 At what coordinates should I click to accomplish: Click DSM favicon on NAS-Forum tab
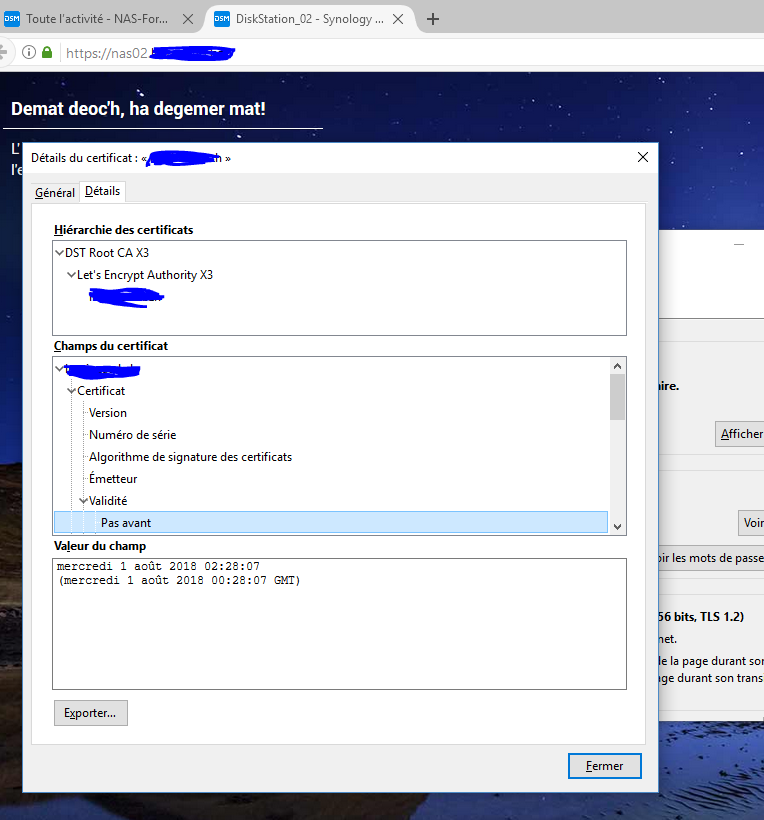click(12, 19)
